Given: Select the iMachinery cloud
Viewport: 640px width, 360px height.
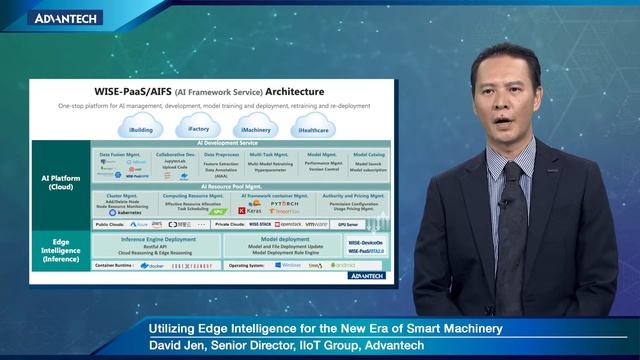Looking at the screenshot, I should coord(256,126).
